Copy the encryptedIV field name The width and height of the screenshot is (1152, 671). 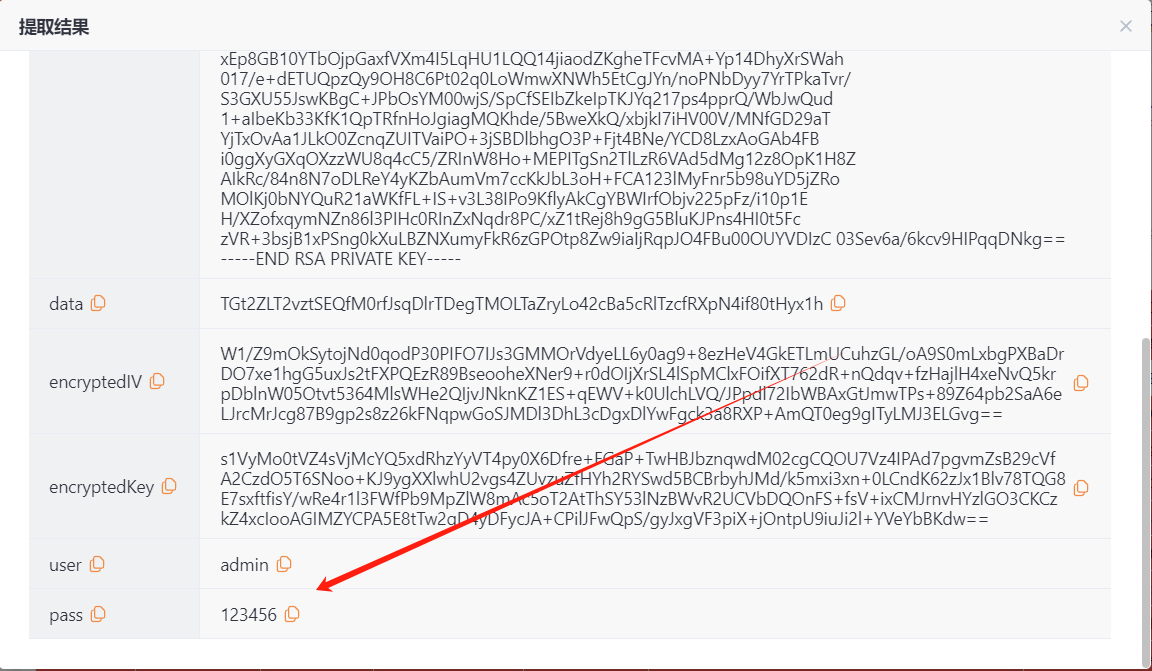pyautogui.click(x=156, y=381)
